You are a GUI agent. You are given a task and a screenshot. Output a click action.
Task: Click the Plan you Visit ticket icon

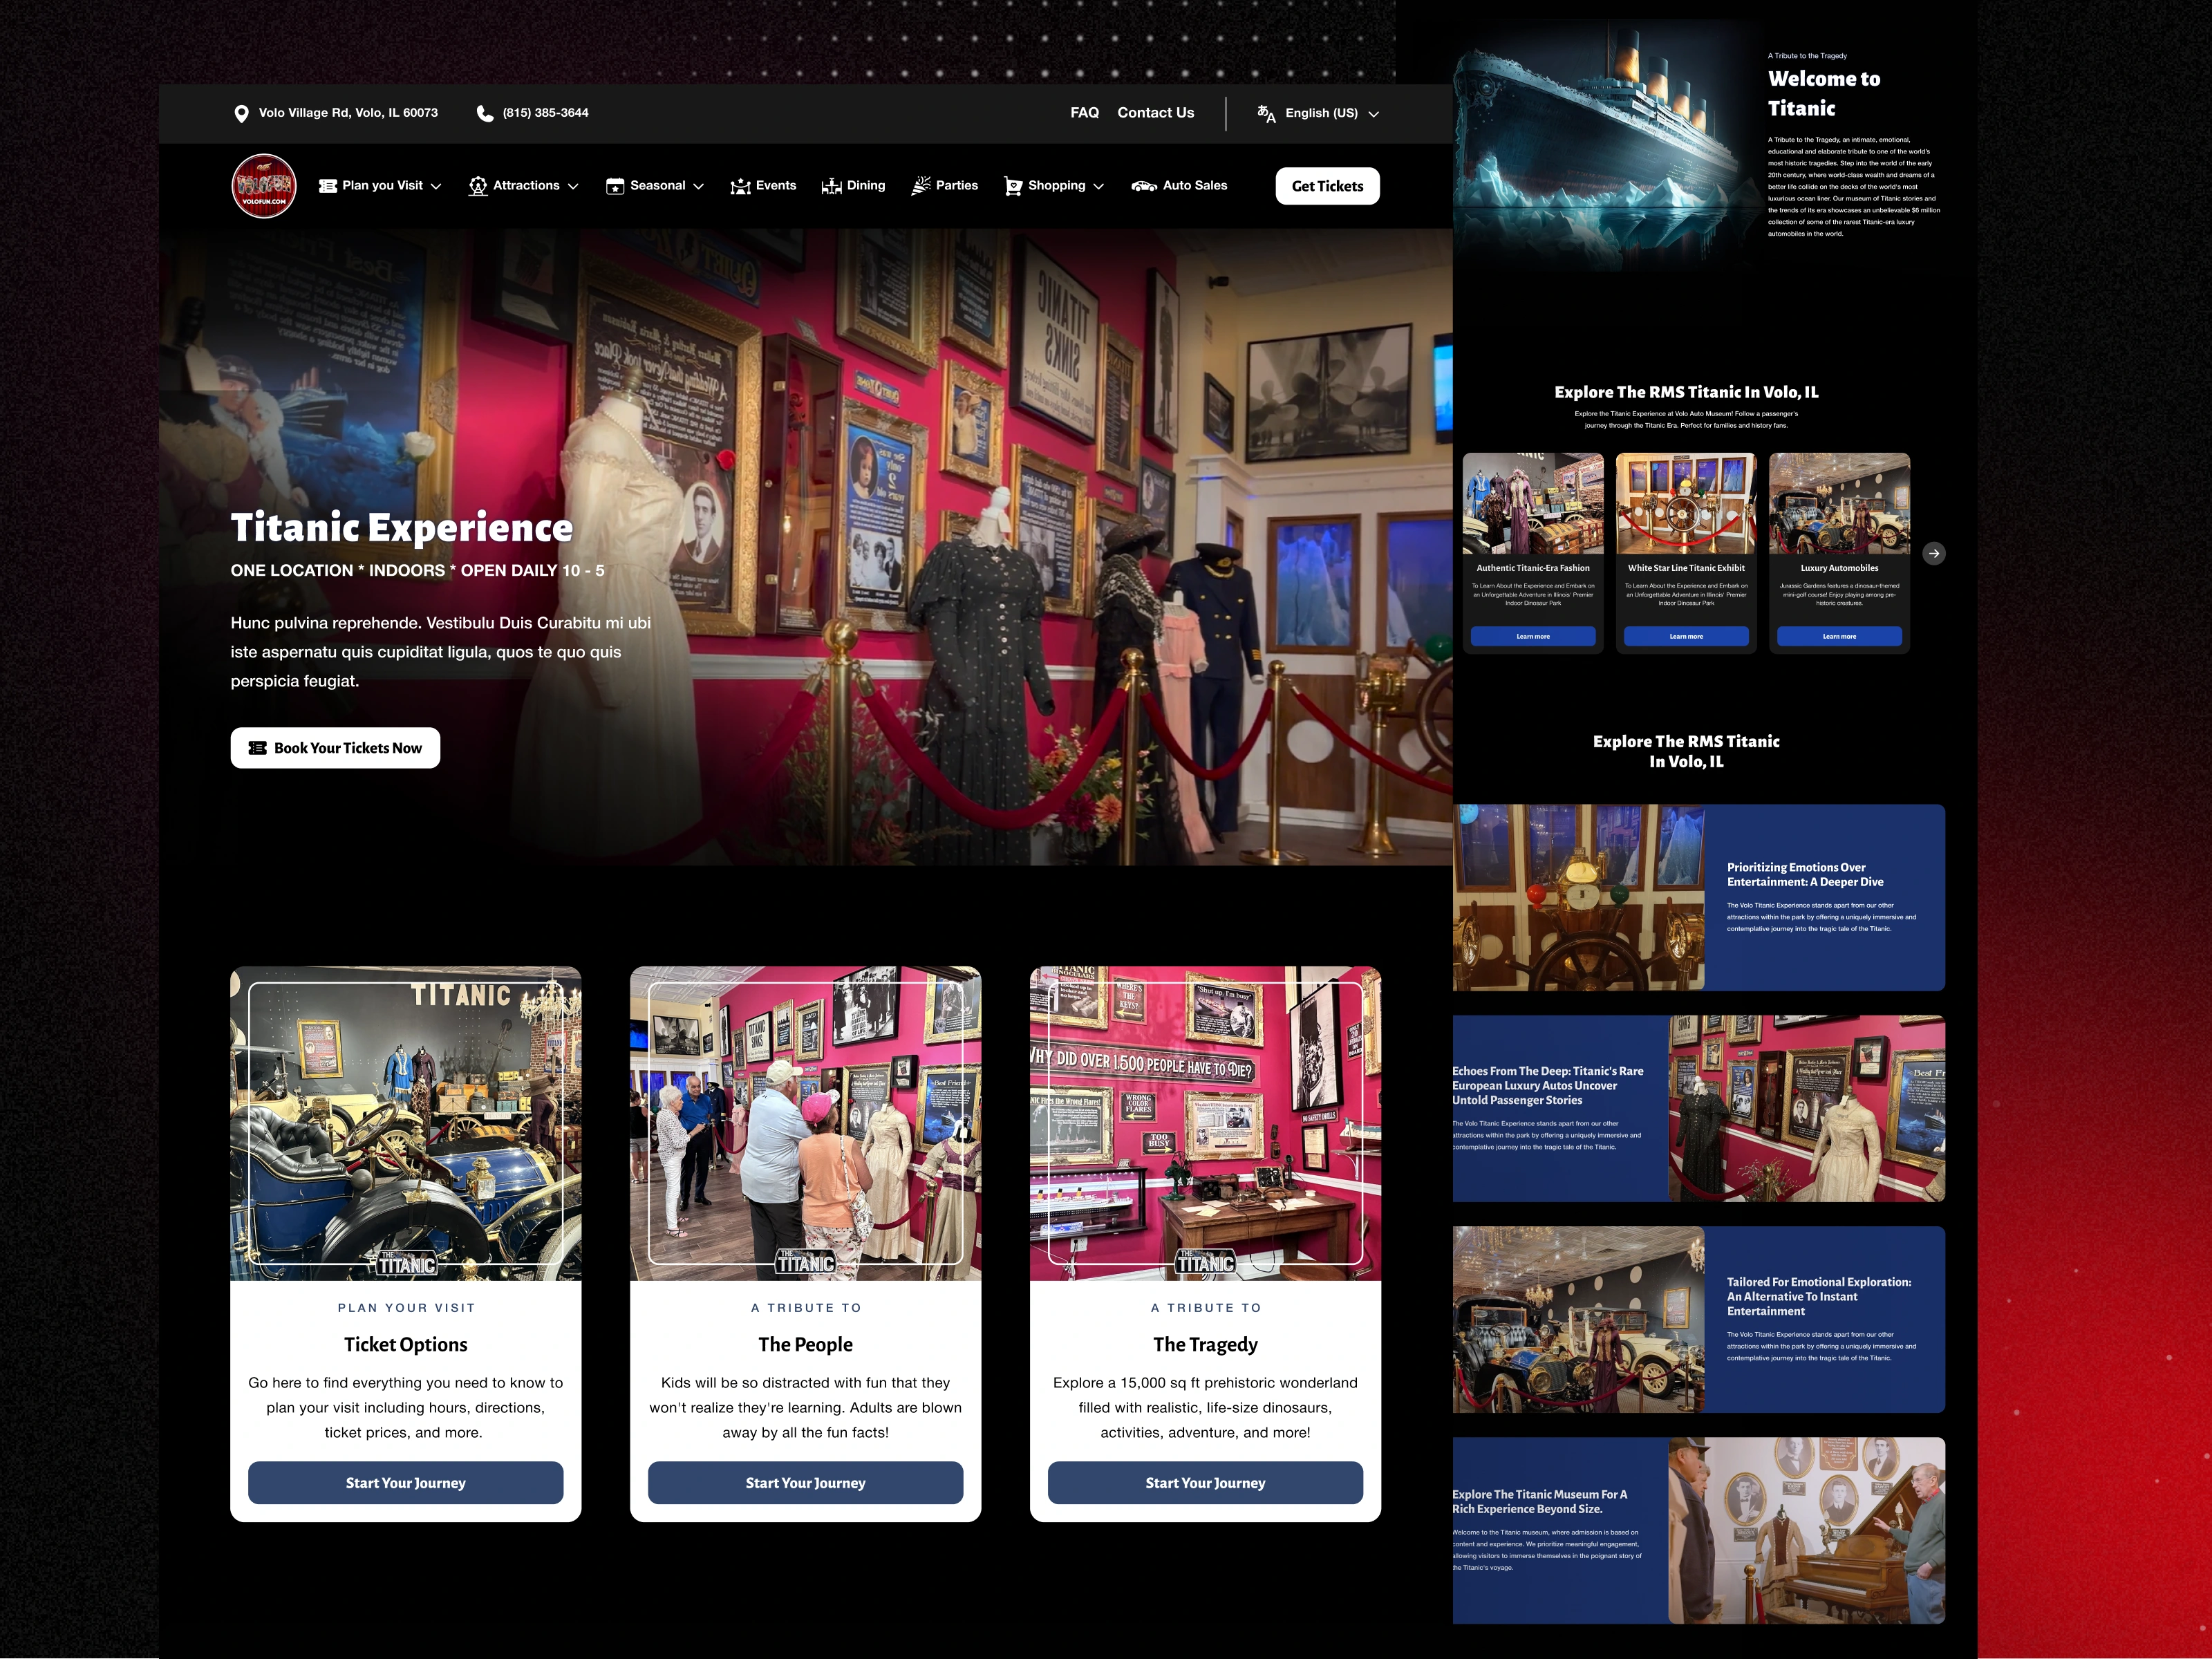(327, 186)
